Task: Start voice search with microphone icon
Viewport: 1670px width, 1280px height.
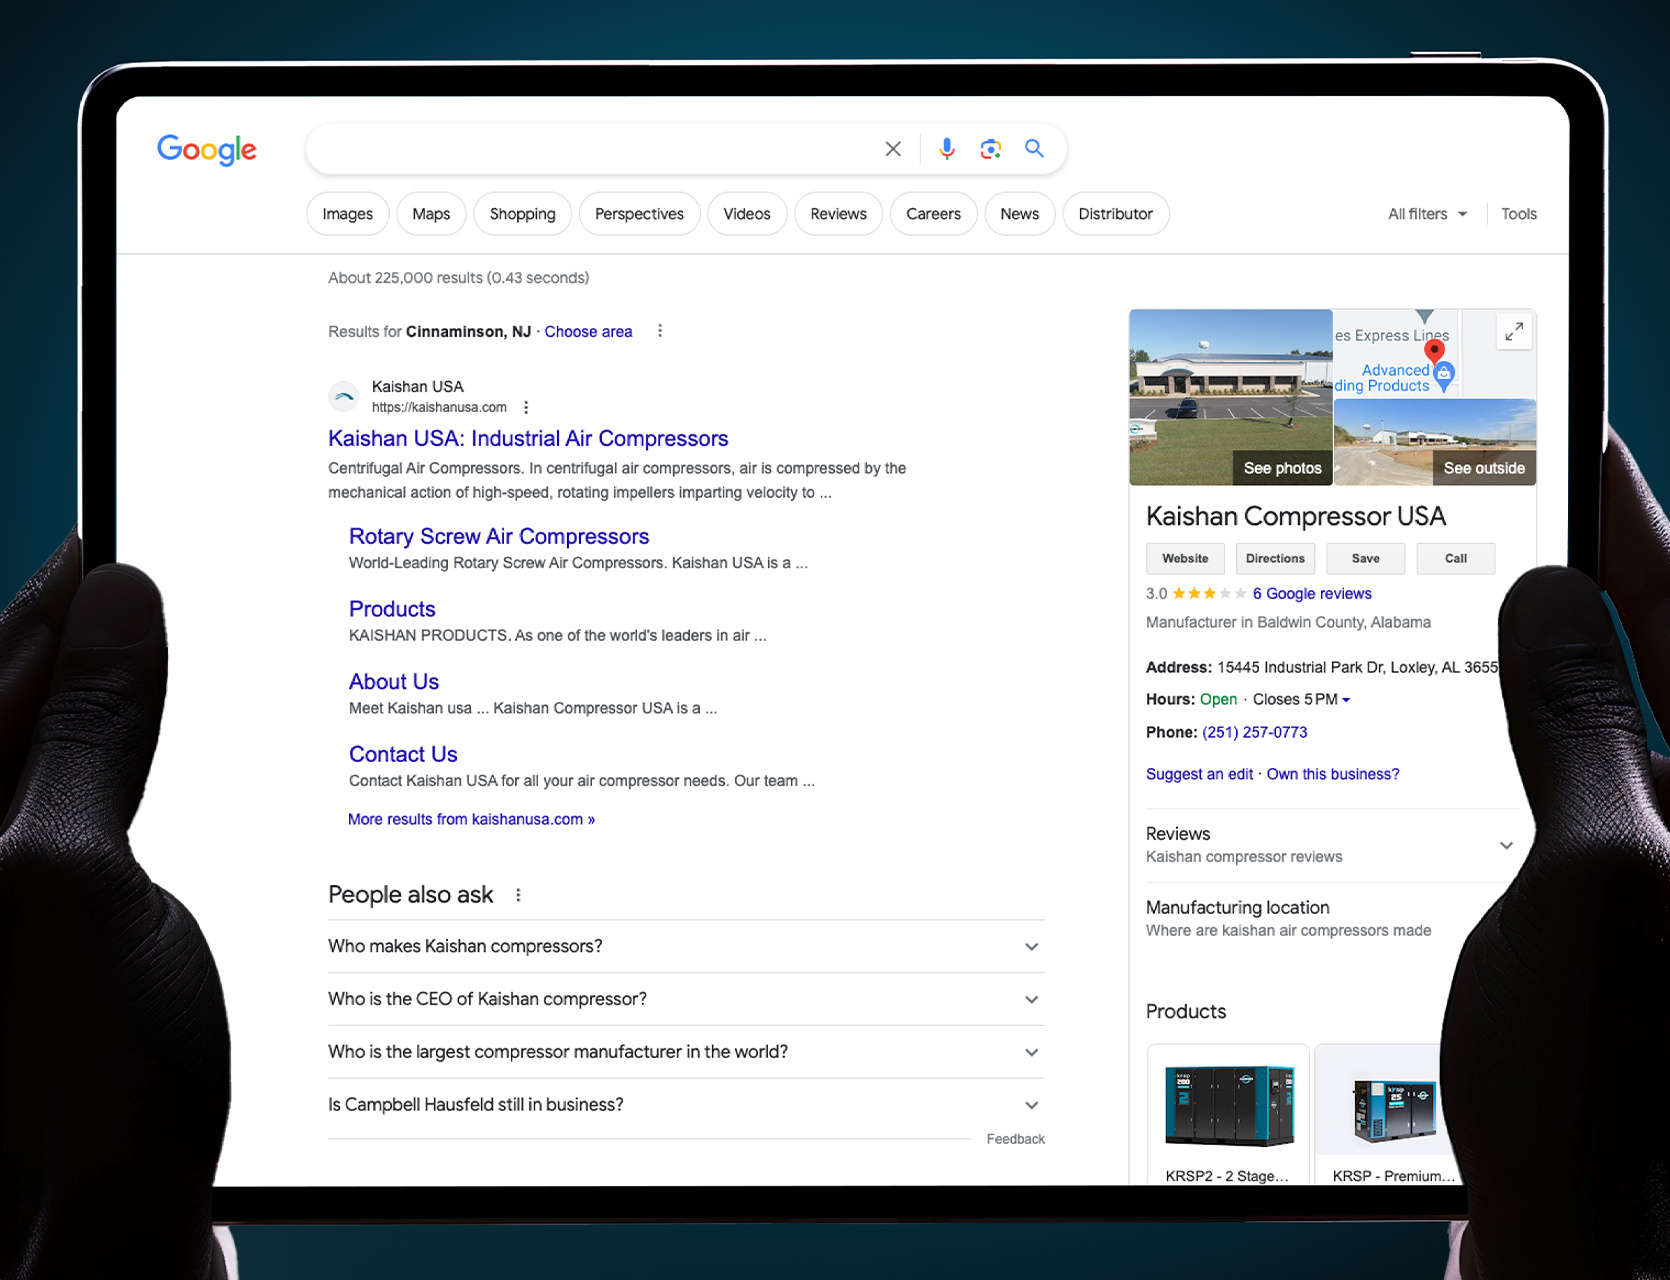Action: pyautogui.click(x=946, y=149)
